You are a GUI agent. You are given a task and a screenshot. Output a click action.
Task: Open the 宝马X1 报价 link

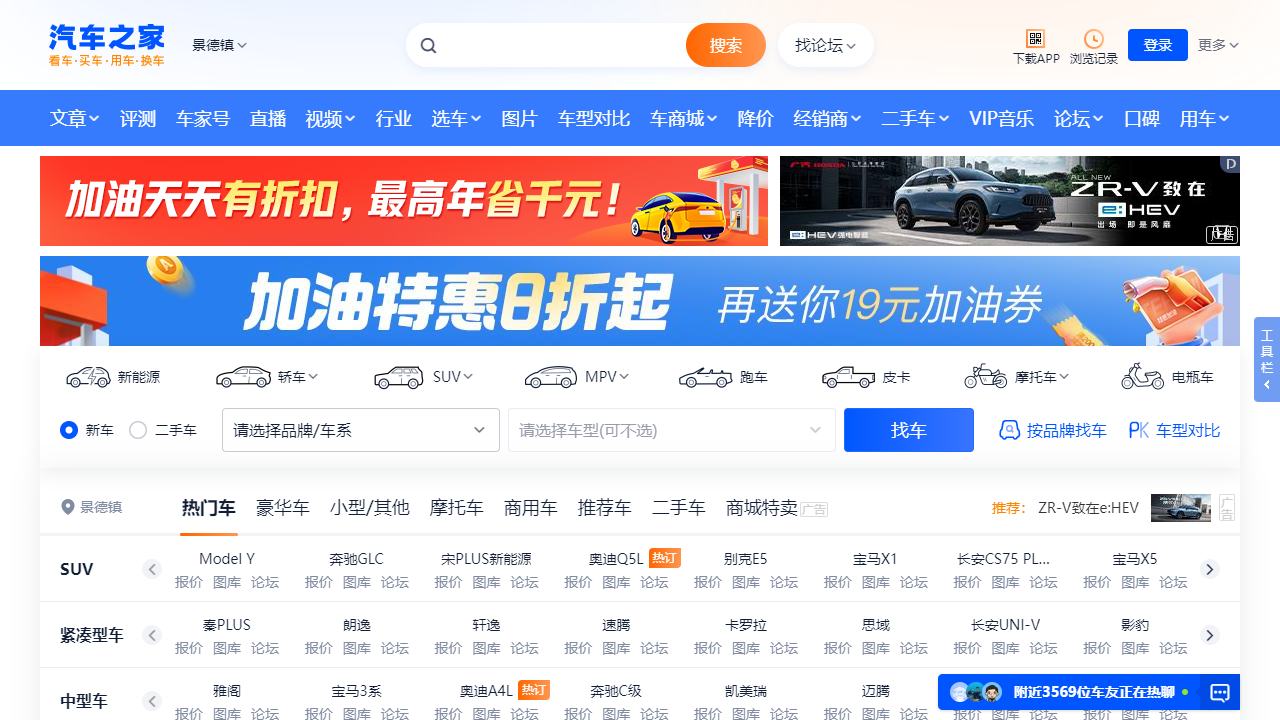(x=838, y=582)
